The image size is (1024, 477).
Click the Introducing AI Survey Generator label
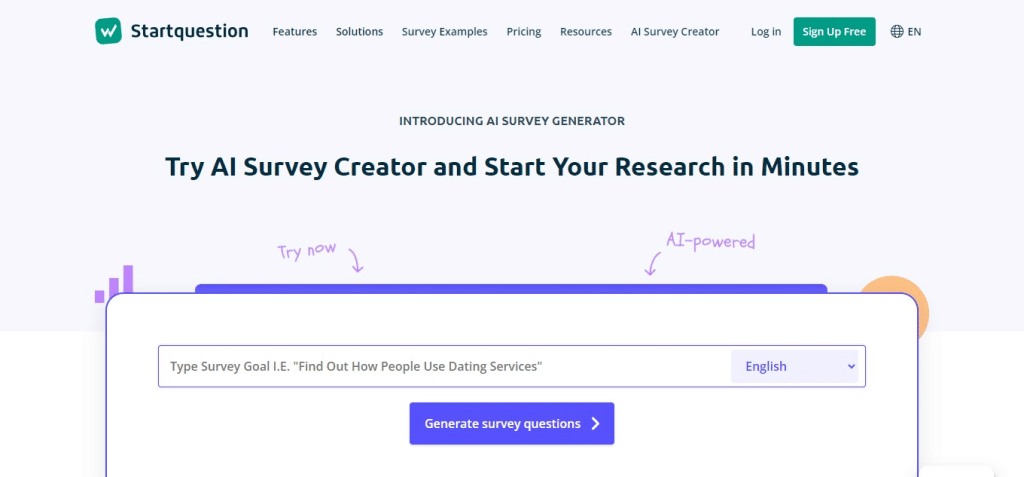(512, 121)
